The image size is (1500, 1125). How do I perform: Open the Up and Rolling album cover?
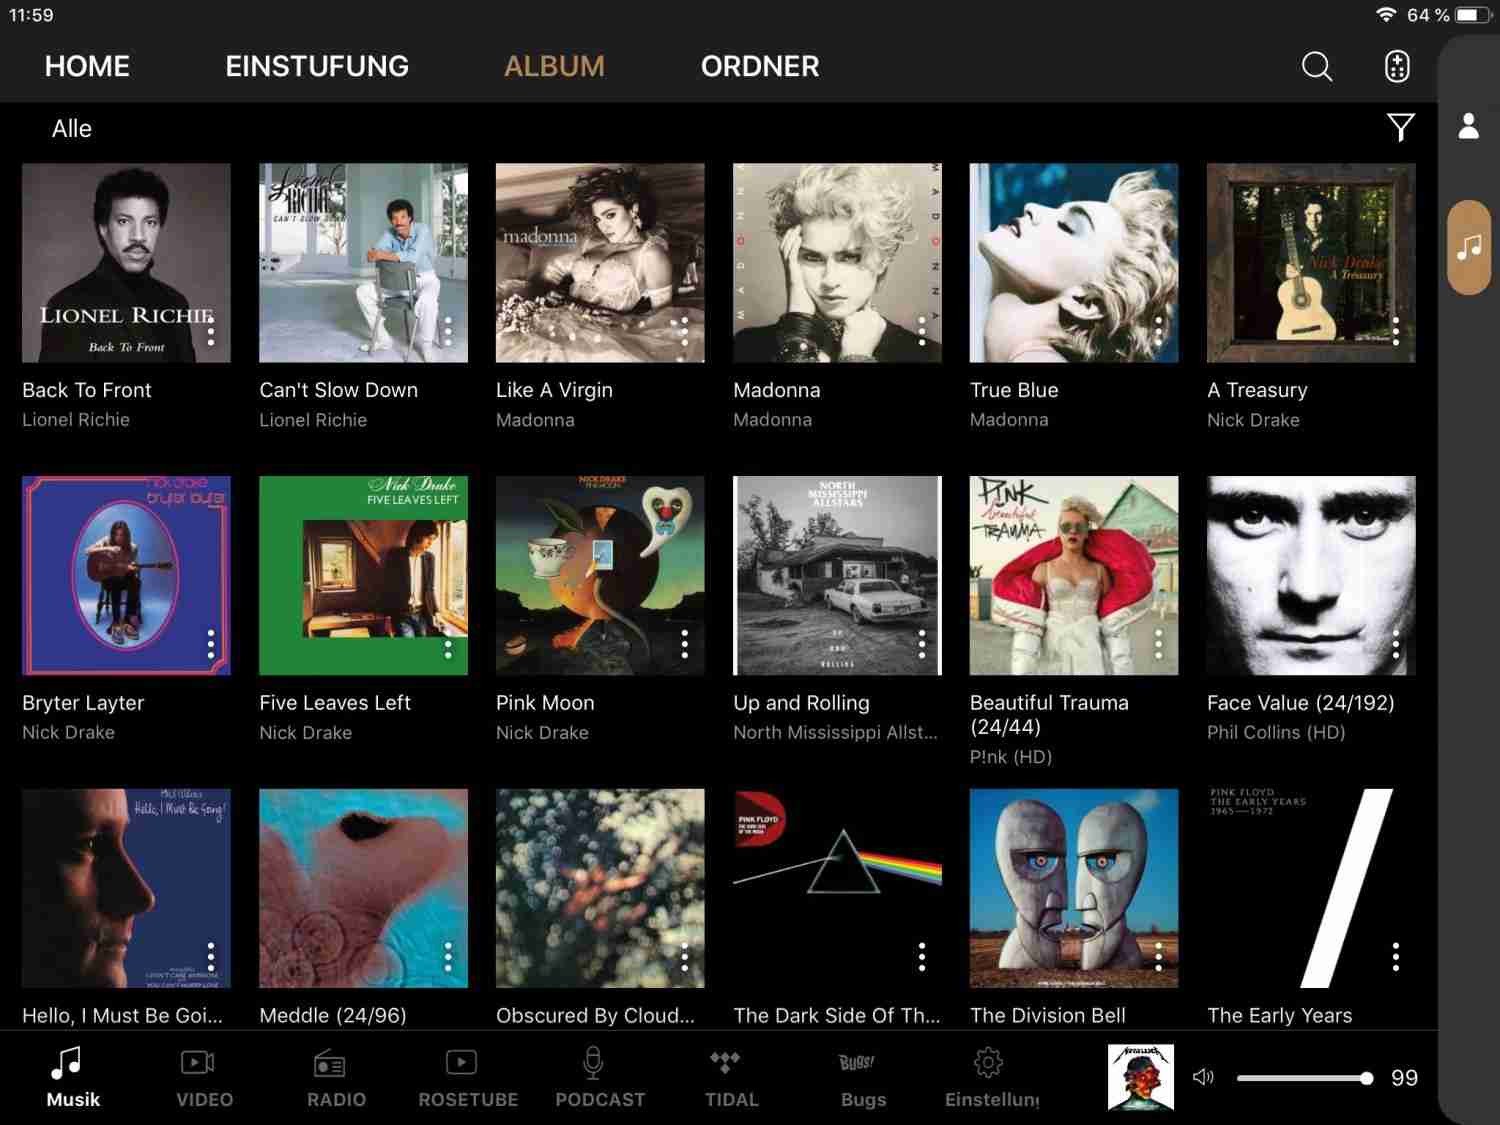tap(837, 575)
